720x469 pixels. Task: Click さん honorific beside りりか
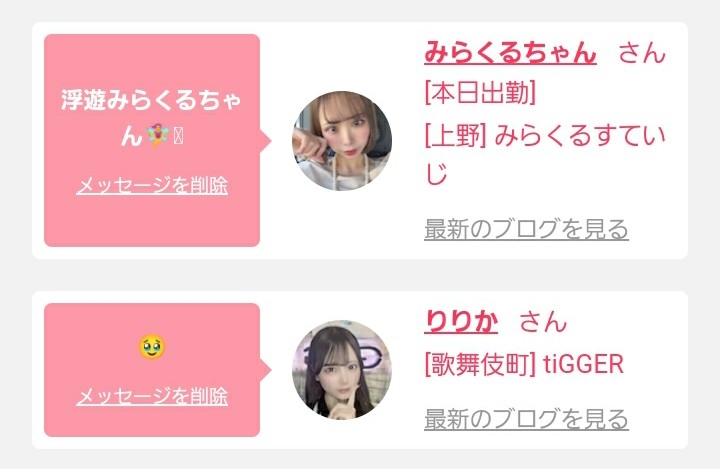[543, 322]
